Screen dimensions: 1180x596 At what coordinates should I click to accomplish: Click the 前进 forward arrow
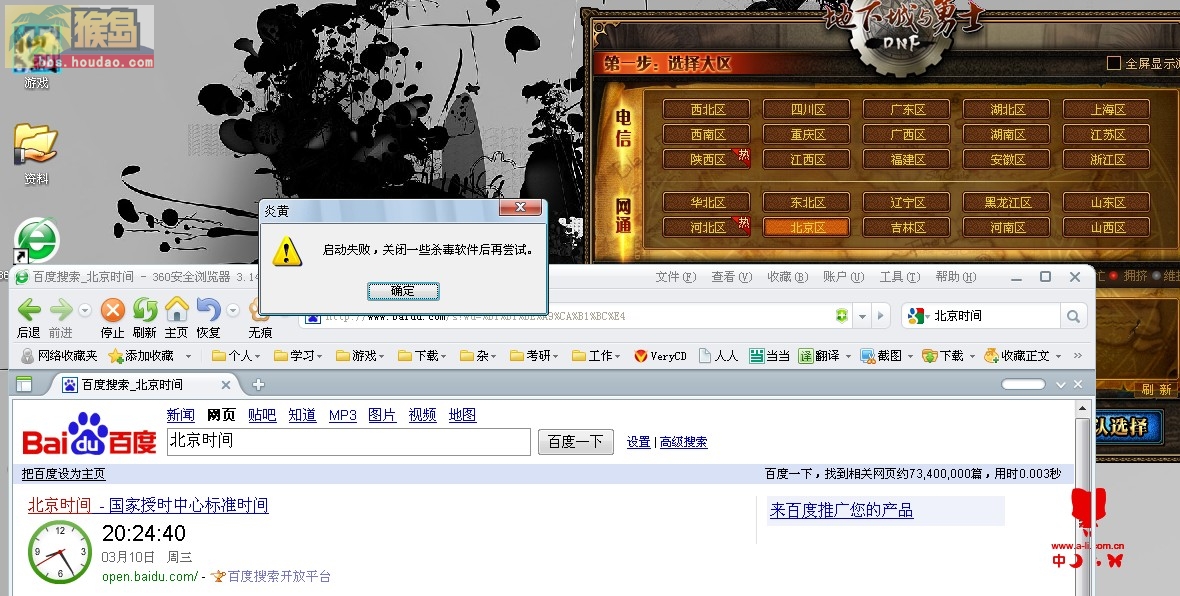coord(60,309)
